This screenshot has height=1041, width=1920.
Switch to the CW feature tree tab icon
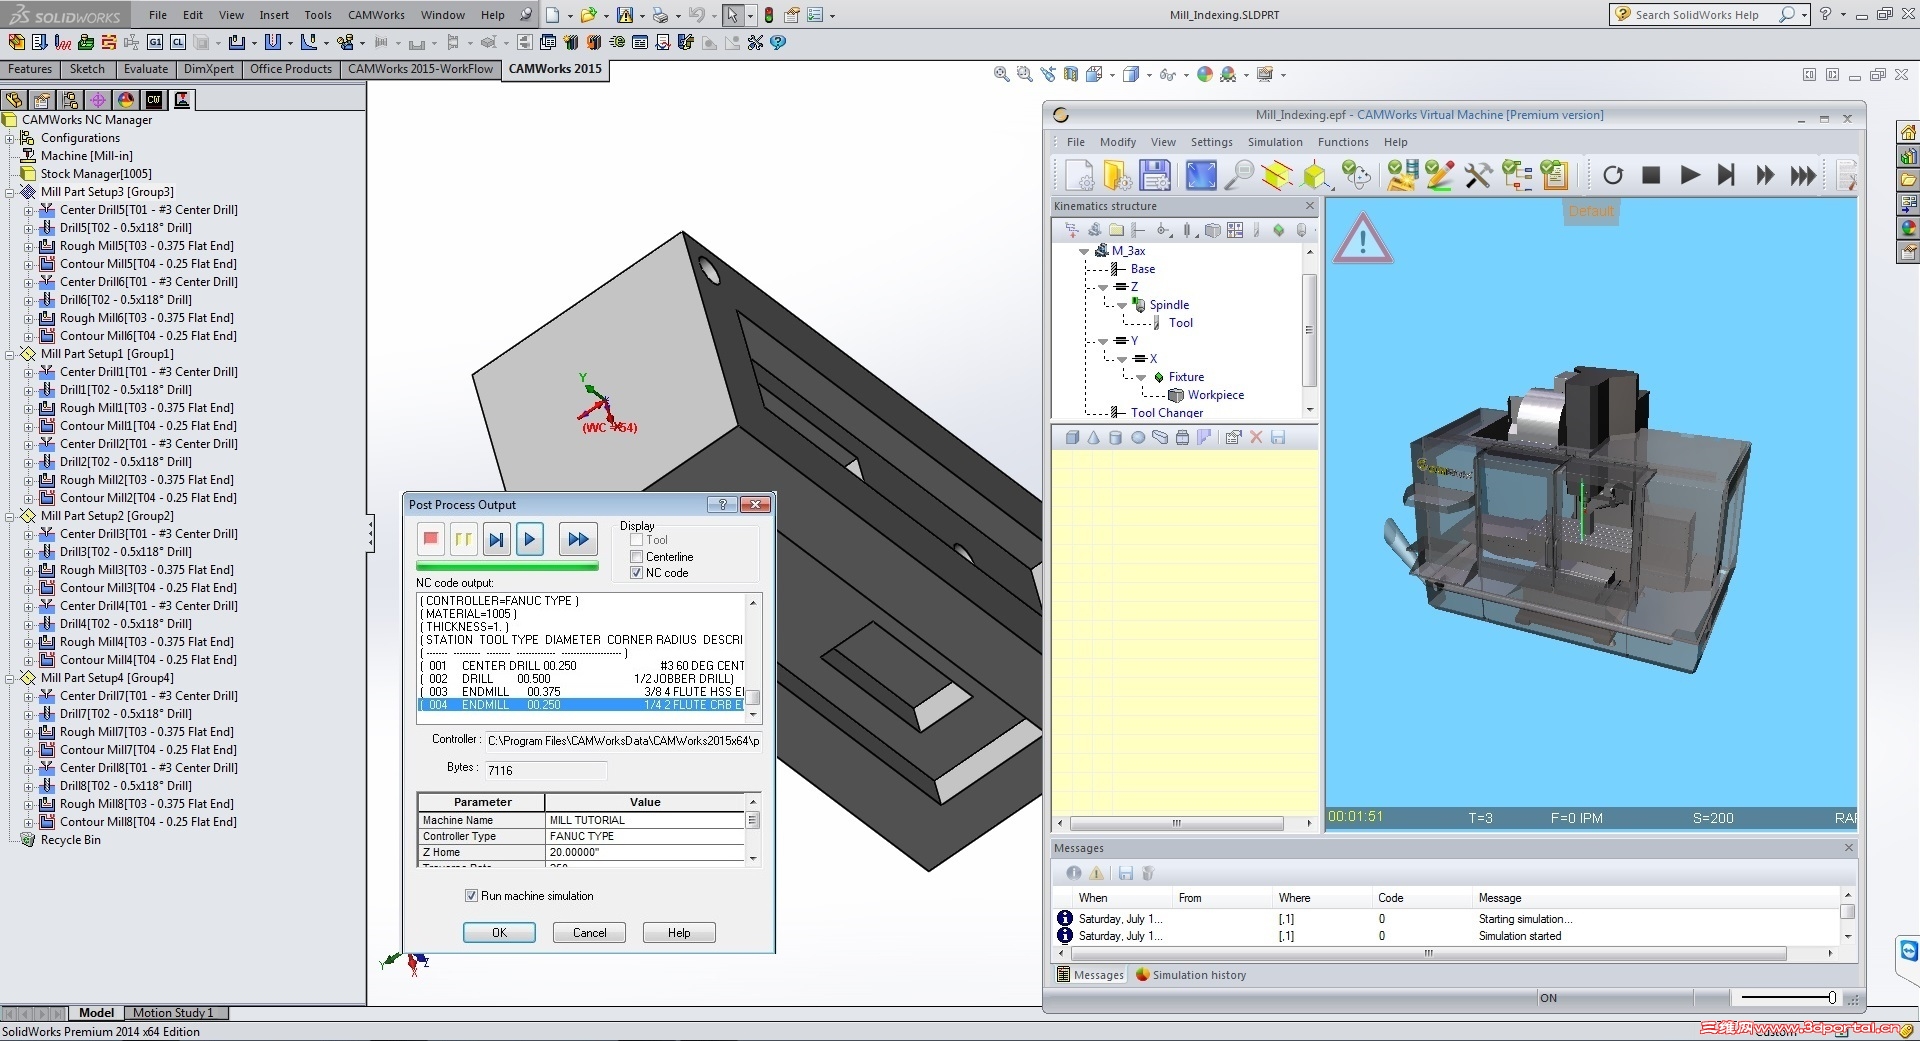coord(153,100)
